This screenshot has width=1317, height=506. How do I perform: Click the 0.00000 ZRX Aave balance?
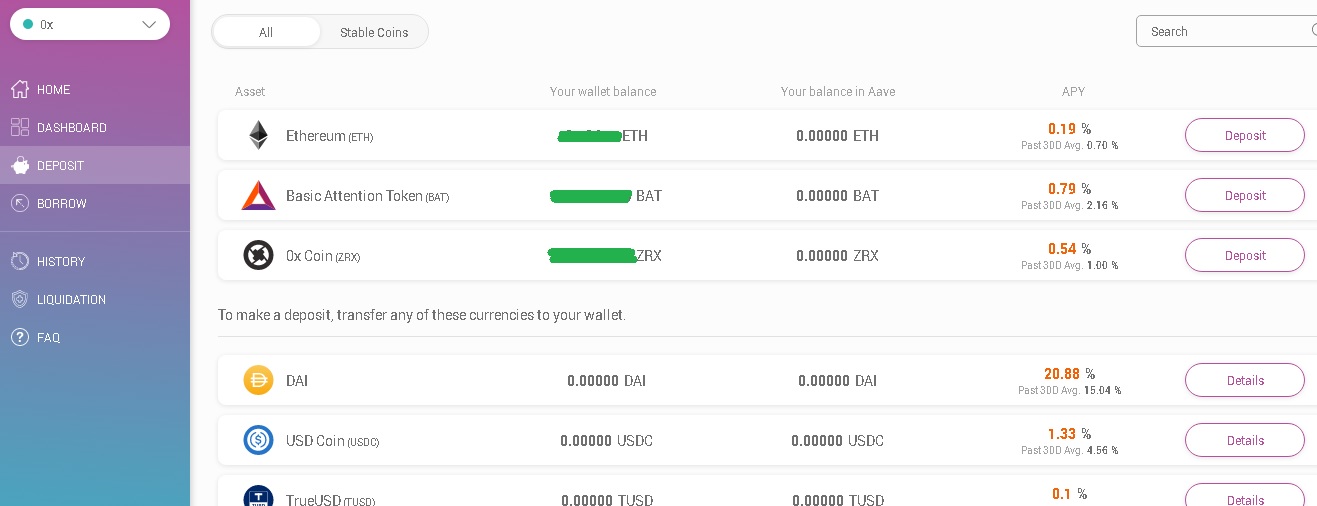[837, 255]
